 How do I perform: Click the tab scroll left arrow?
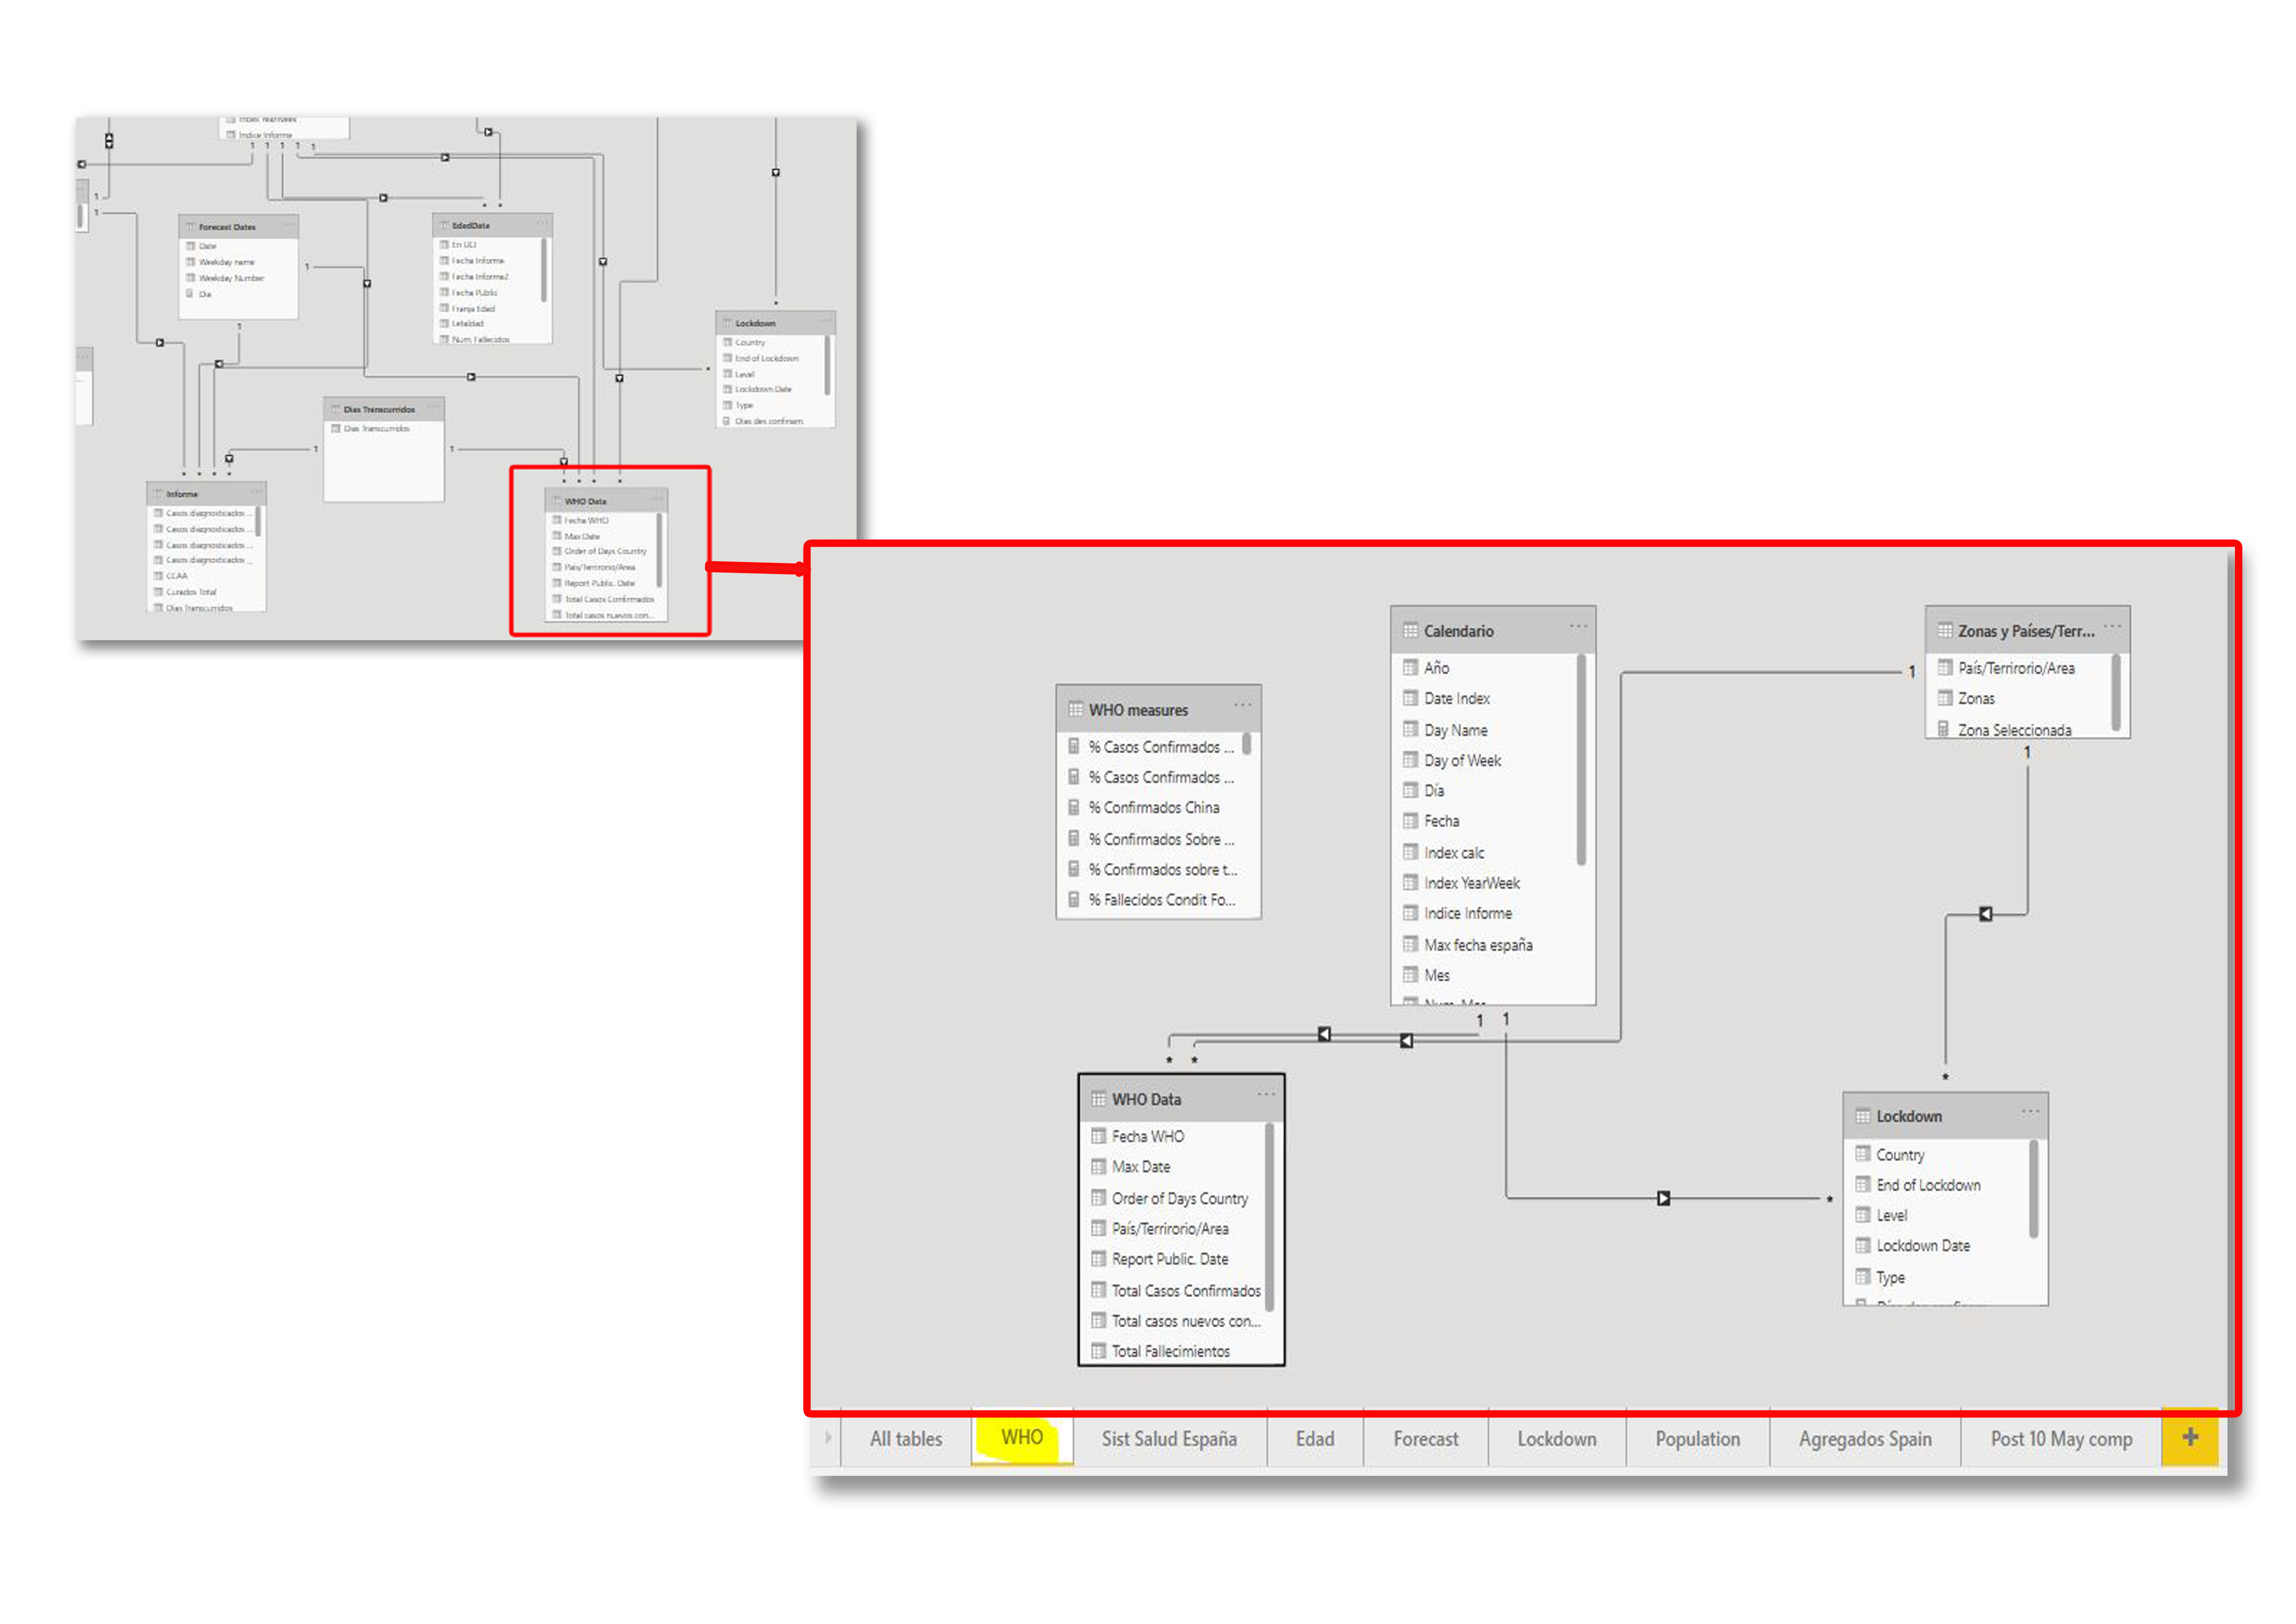click(x=828, y=1438)
